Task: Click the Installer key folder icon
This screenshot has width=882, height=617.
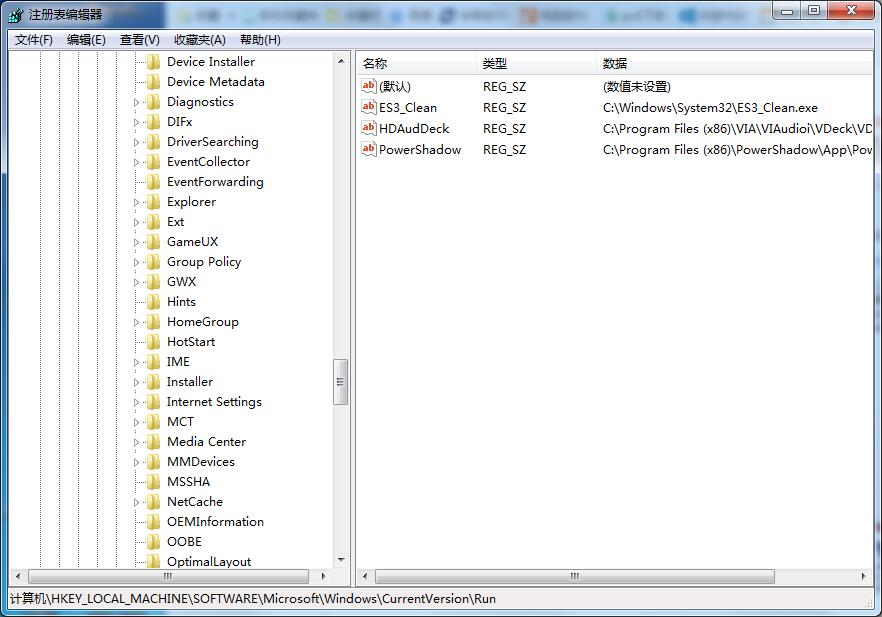Action: [152, 381]
